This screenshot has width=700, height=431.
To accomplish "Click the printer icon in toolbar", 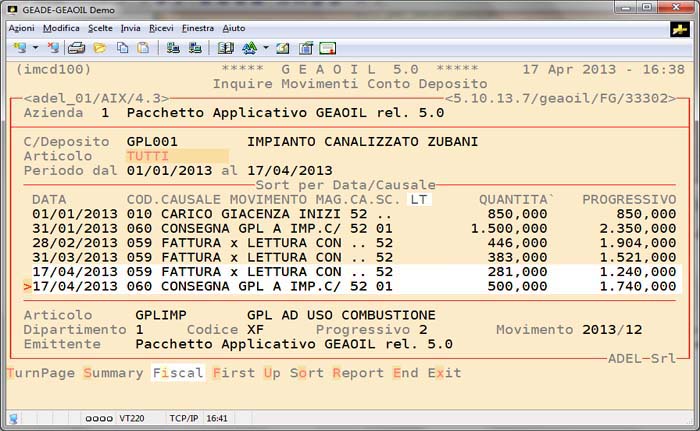I will [76, 47].
